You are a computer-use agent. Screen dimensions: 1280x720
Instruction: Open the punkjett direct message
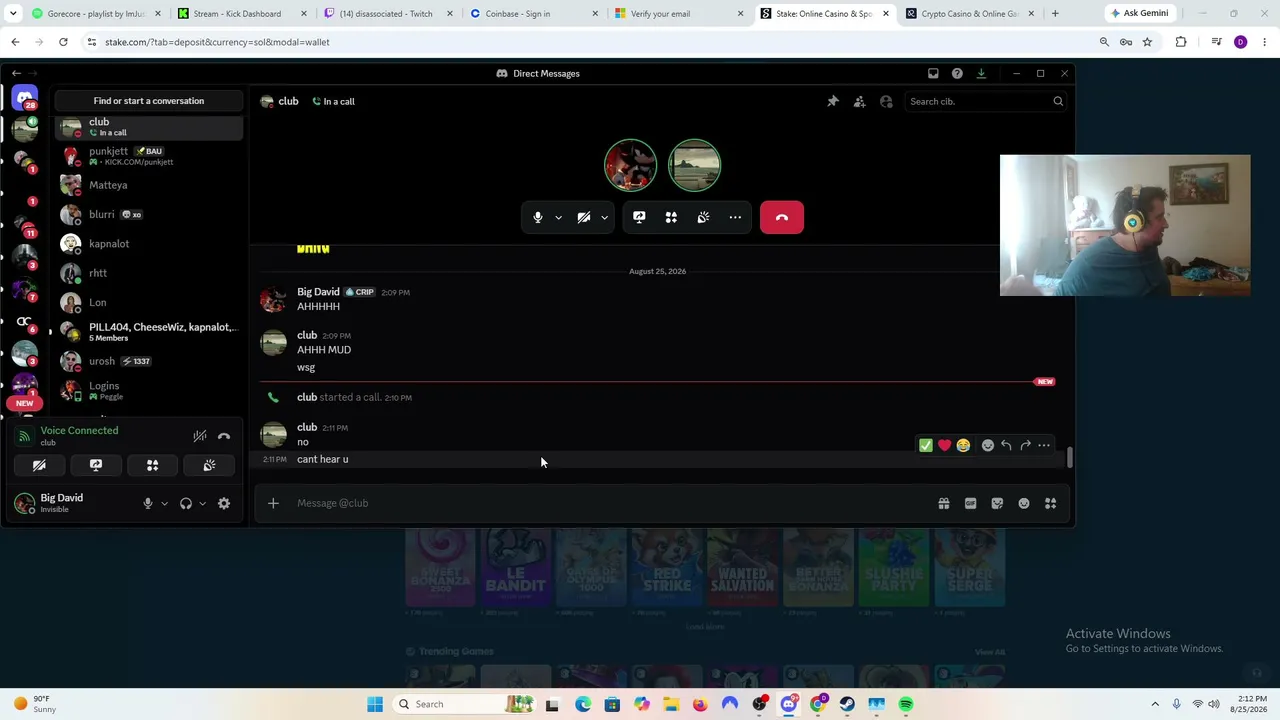point(149,156)
